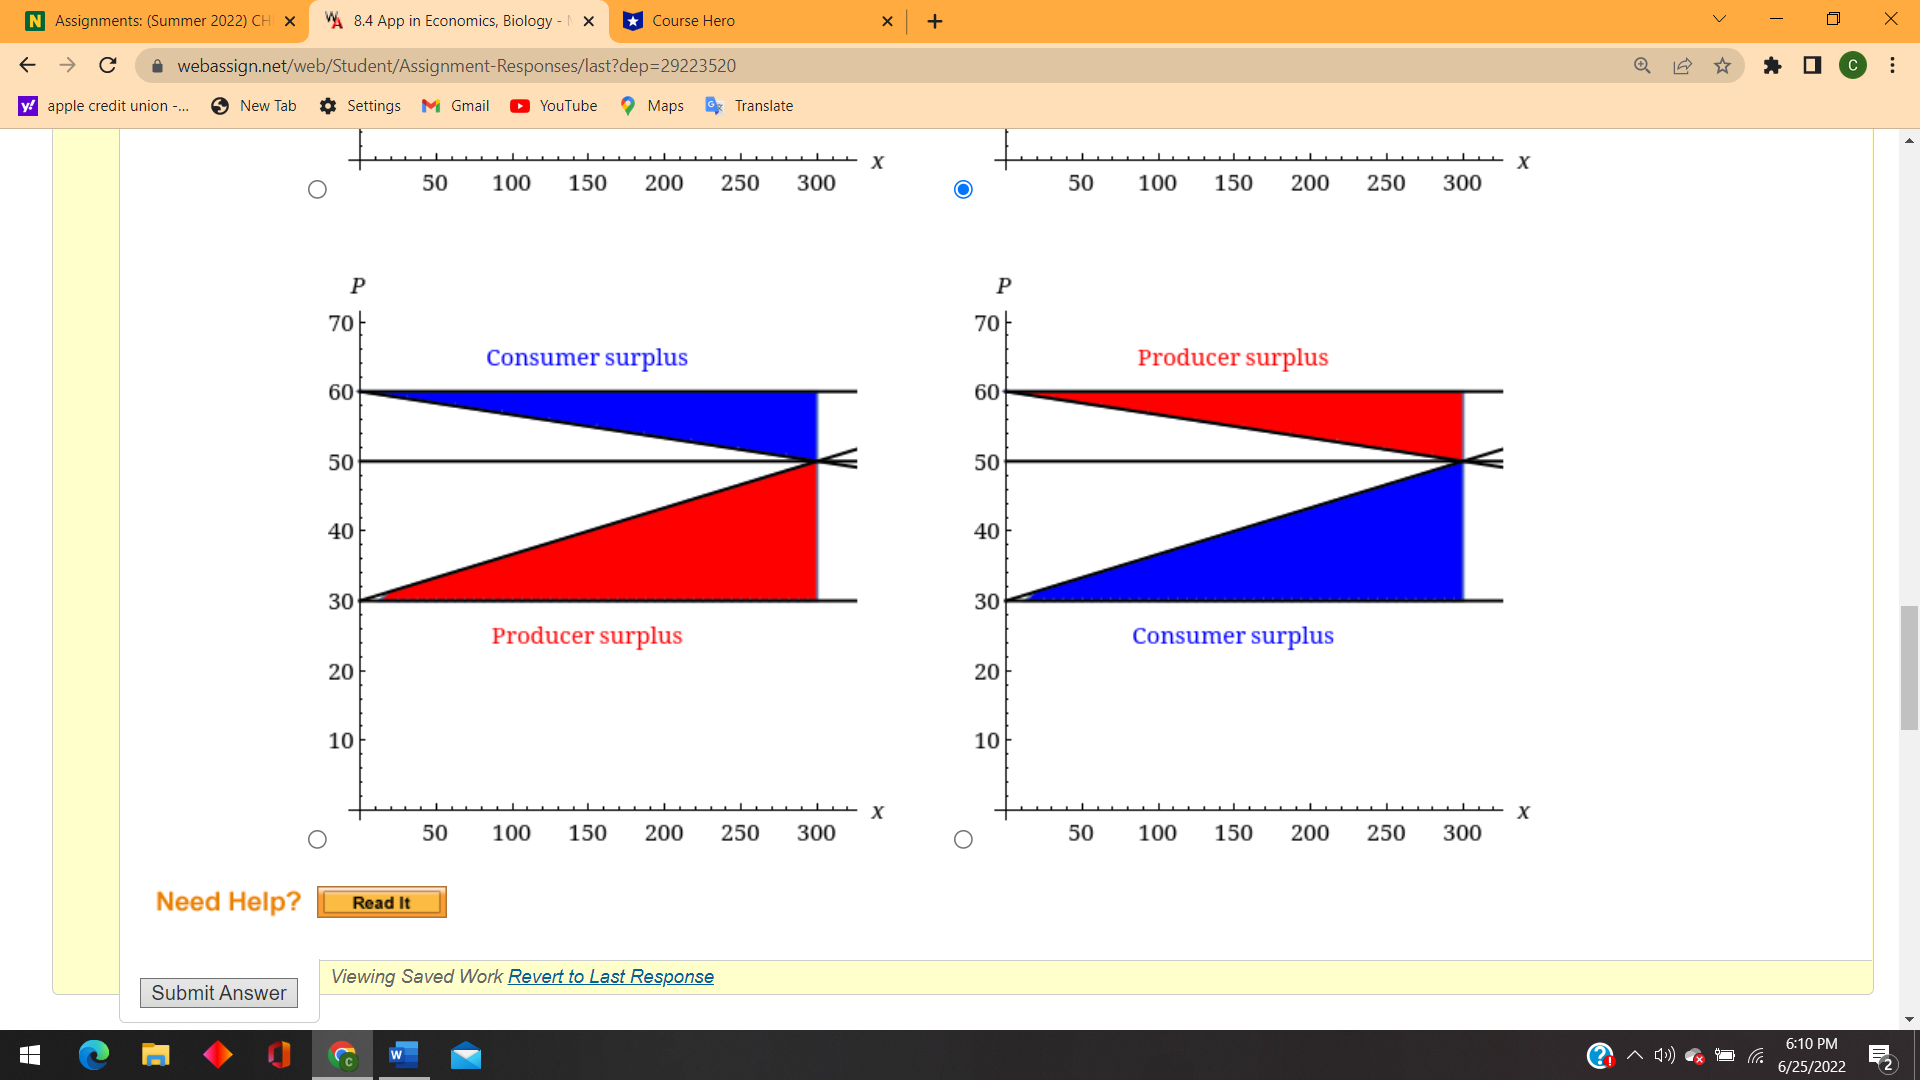Click the zoom magnifier in address bar
Screen dimensions: 1920x1080
(1642, 66)
